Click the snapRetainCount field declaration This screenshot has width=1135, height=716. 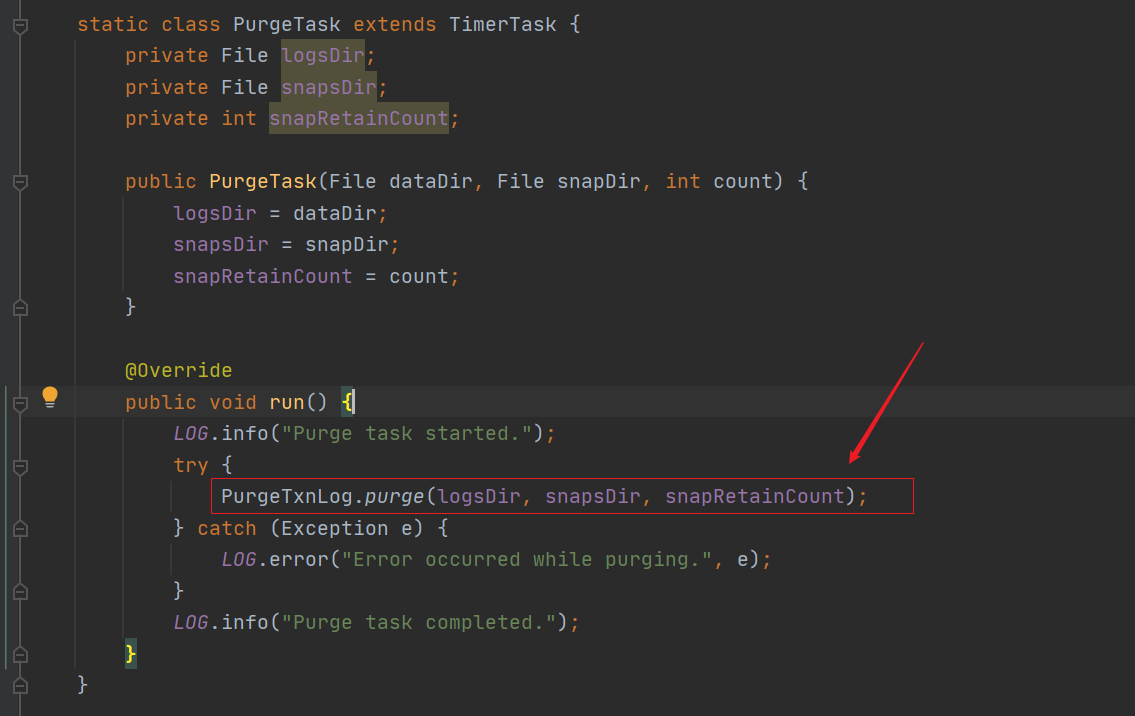359,119
